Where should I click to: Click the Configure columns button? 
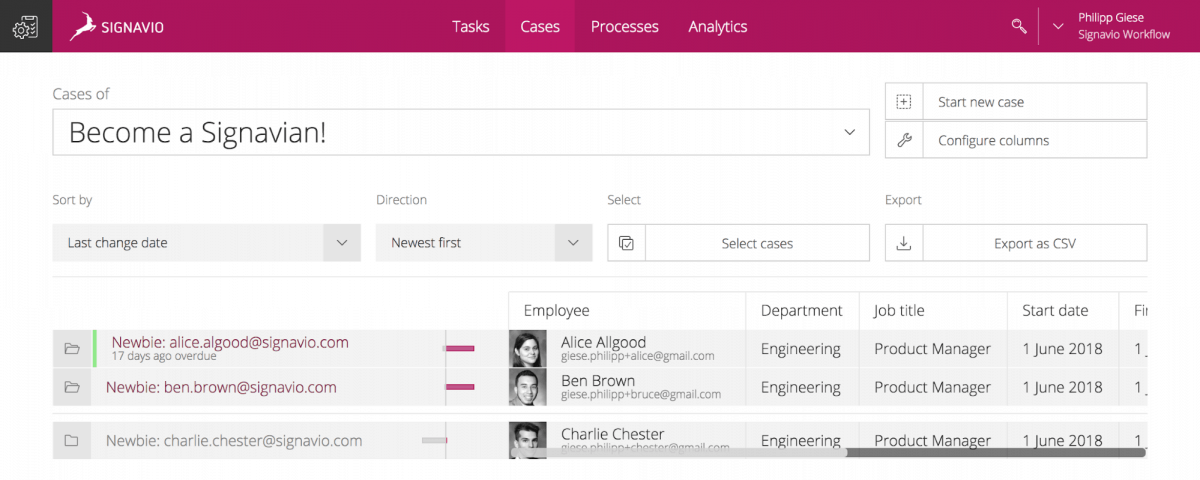click(1016, 140)
